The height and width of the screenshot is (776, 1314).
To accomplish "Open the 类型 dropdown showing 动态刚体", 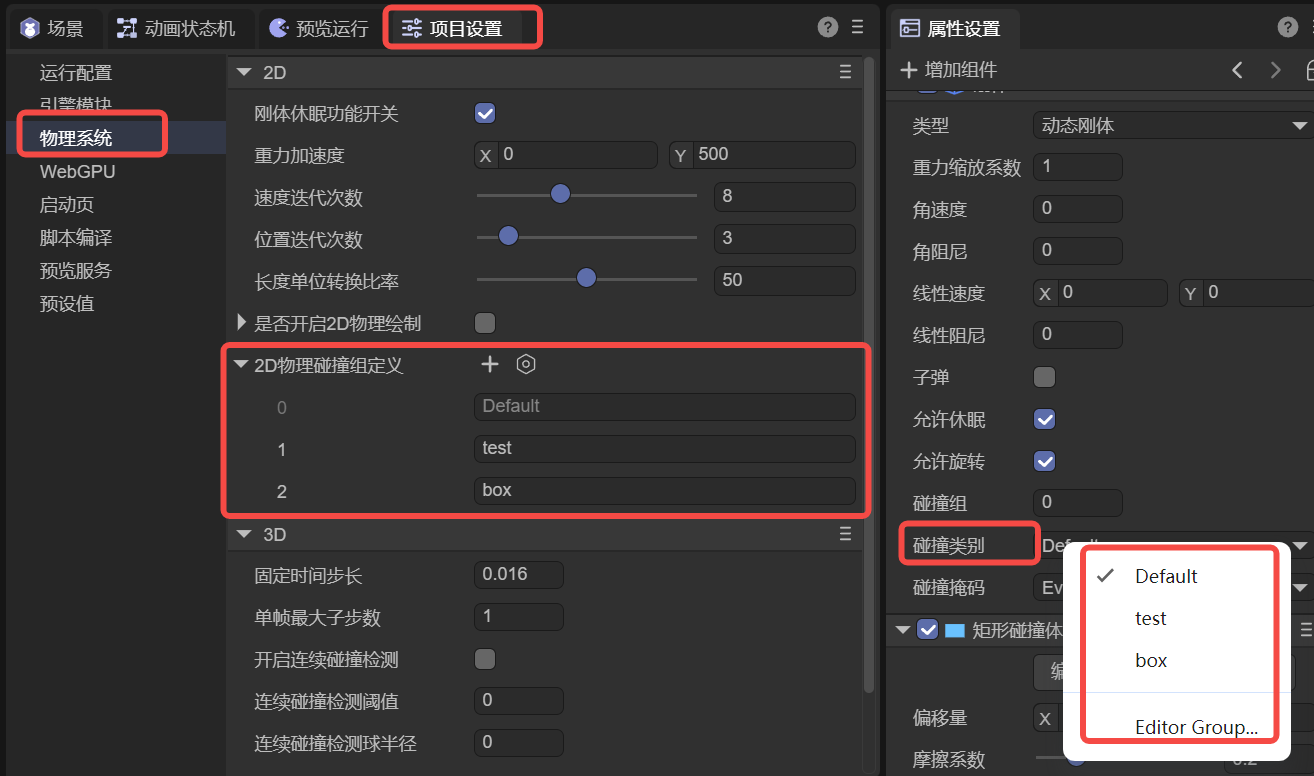I will click(x=1172, y=126).
